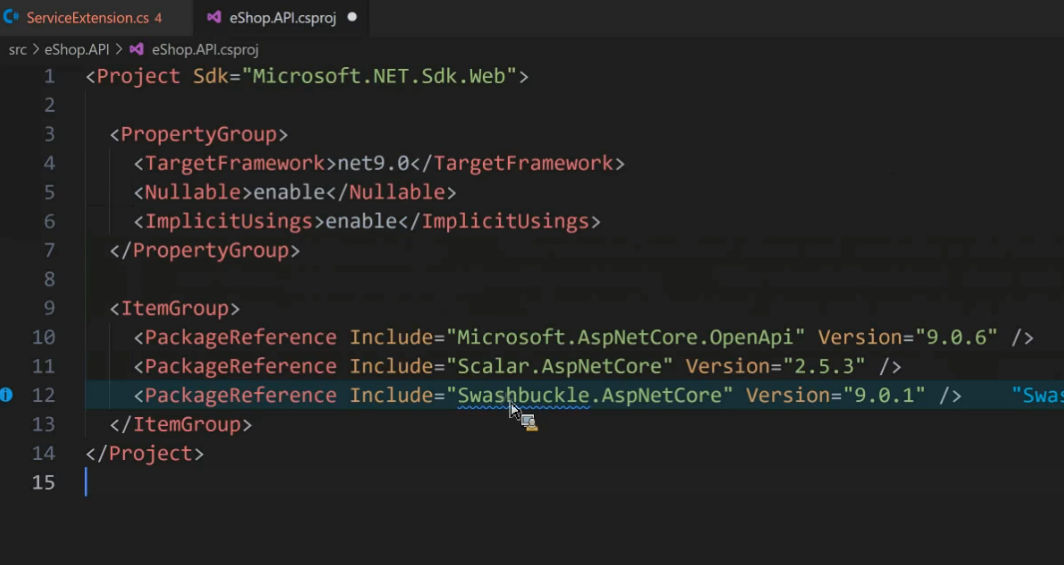1064x565 pixels.
Task: Click PackageReference tag name on line 11
Action: 240,366
